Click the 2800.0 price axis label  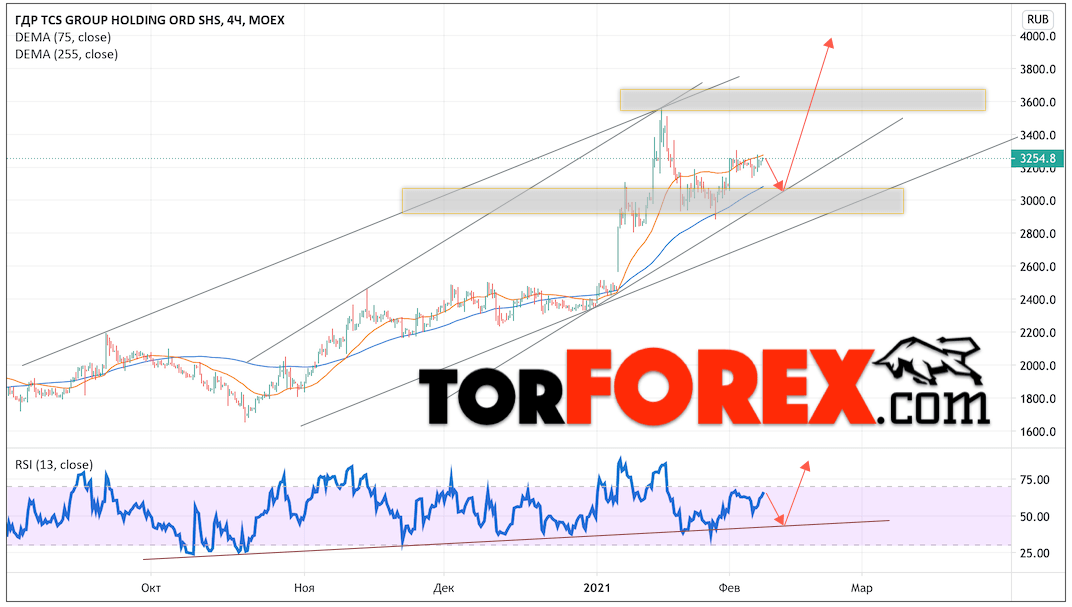tap(1038, 234)
